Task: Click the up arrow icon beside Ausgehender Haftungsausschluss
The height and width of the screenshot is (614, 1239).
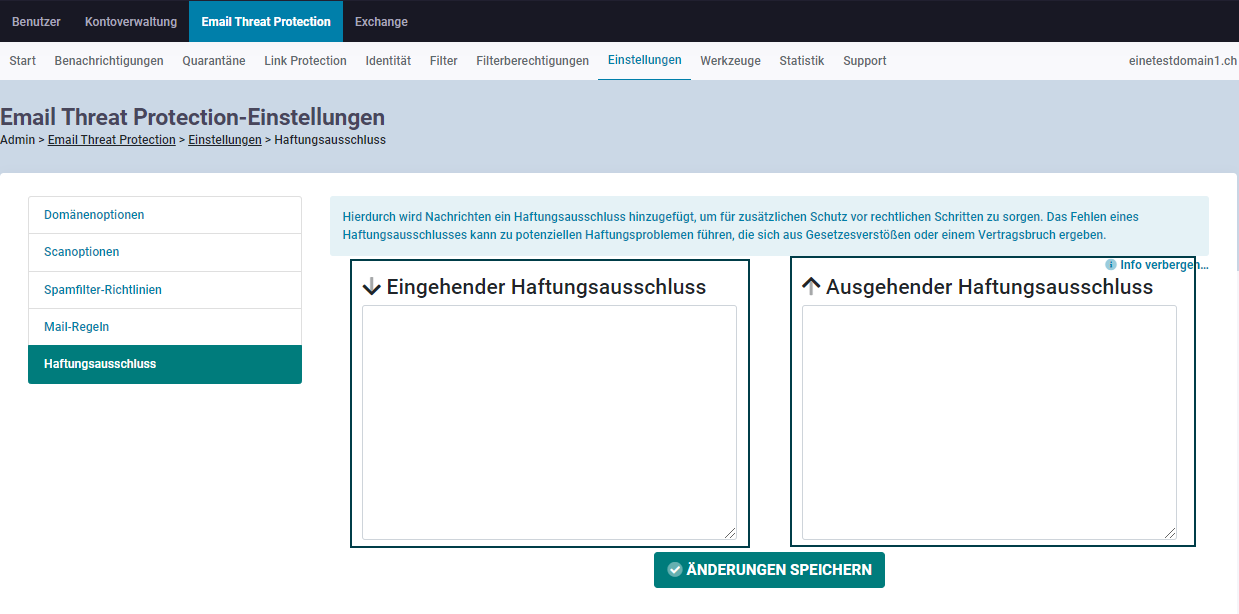Action: 811,287
